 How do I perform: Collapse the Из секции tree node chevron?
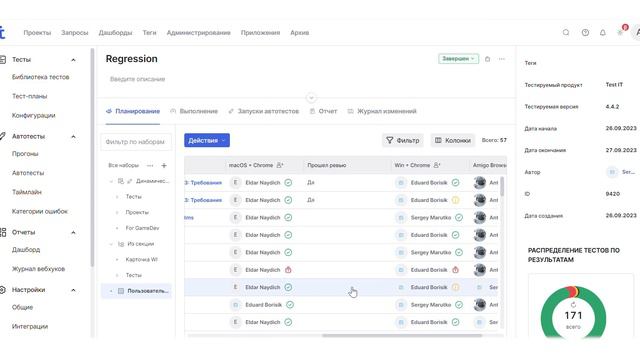[x=111, y=244]
